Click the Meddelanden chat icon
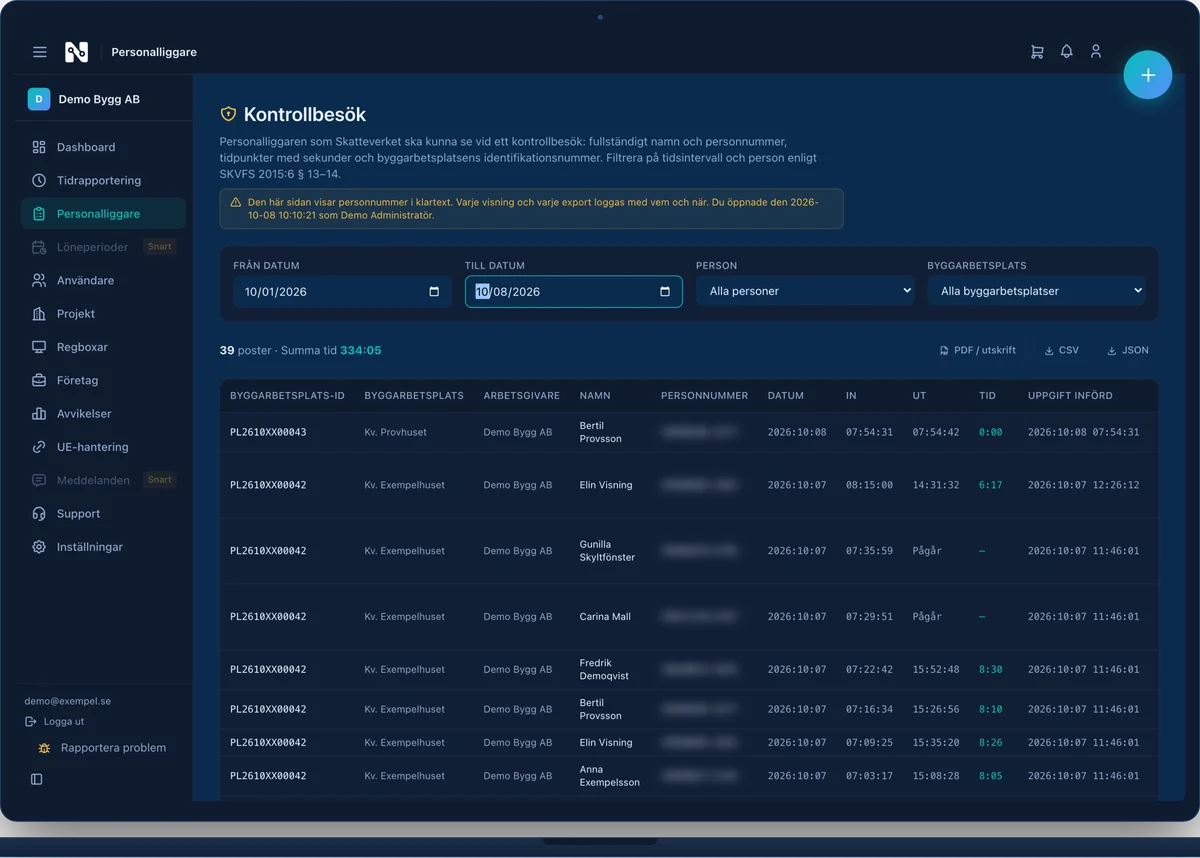Viewport: 1200px width, 858px height. pos(39,480)
